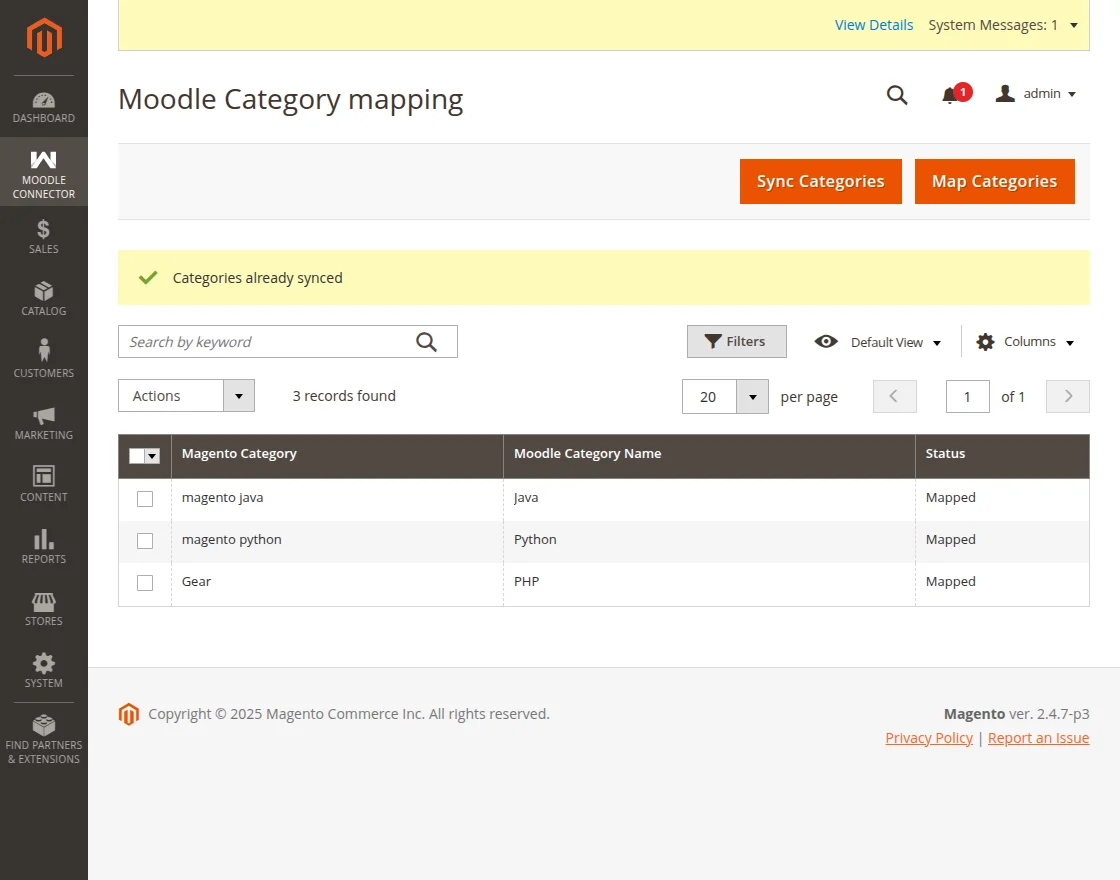Click the Mapped status in PHP row
This screenshot has width=1120, height=880.
click(951, 581)
